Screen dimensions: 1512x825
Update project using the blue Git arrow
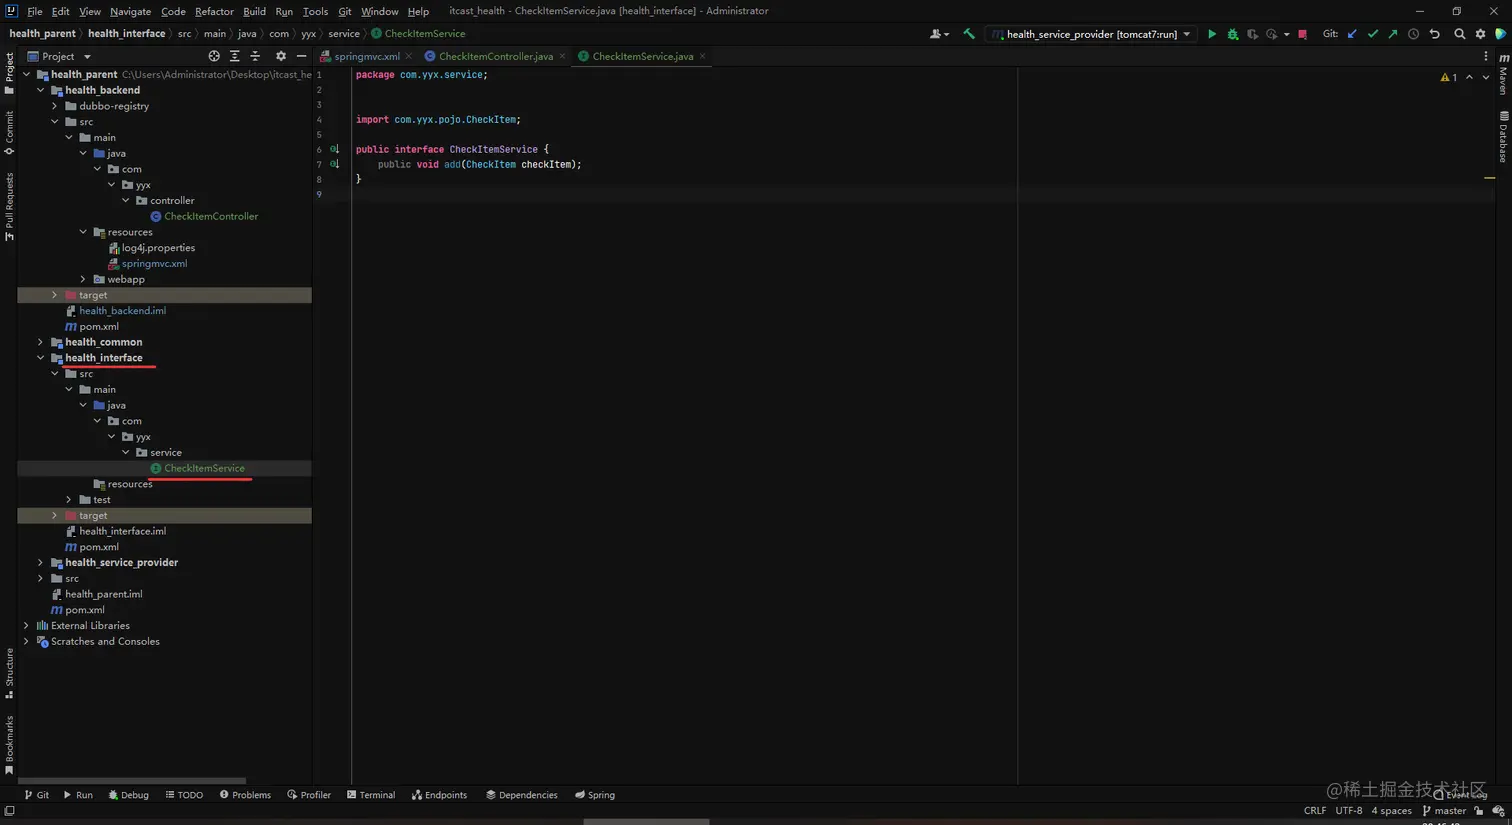pyautogui.click(x=1352, y=34)
